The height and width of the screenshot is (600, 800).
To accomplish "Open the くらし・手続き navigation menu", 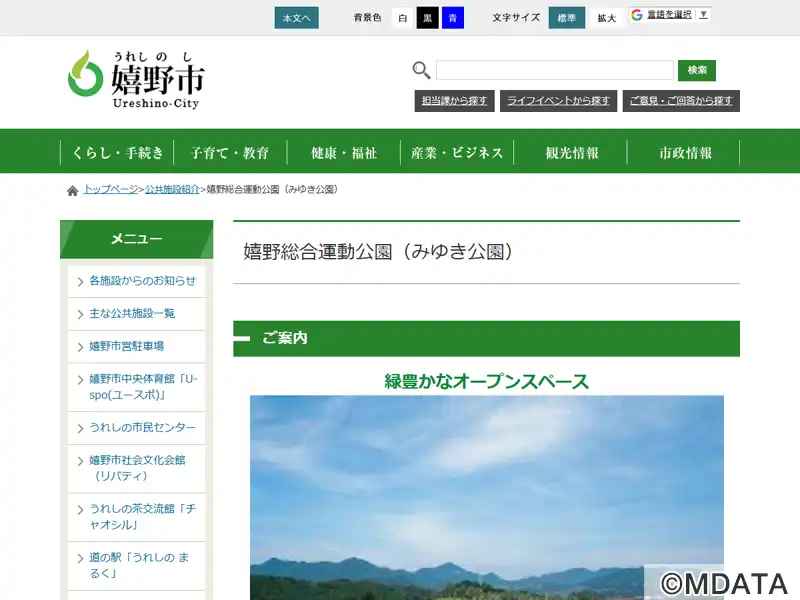I will 117,153.
